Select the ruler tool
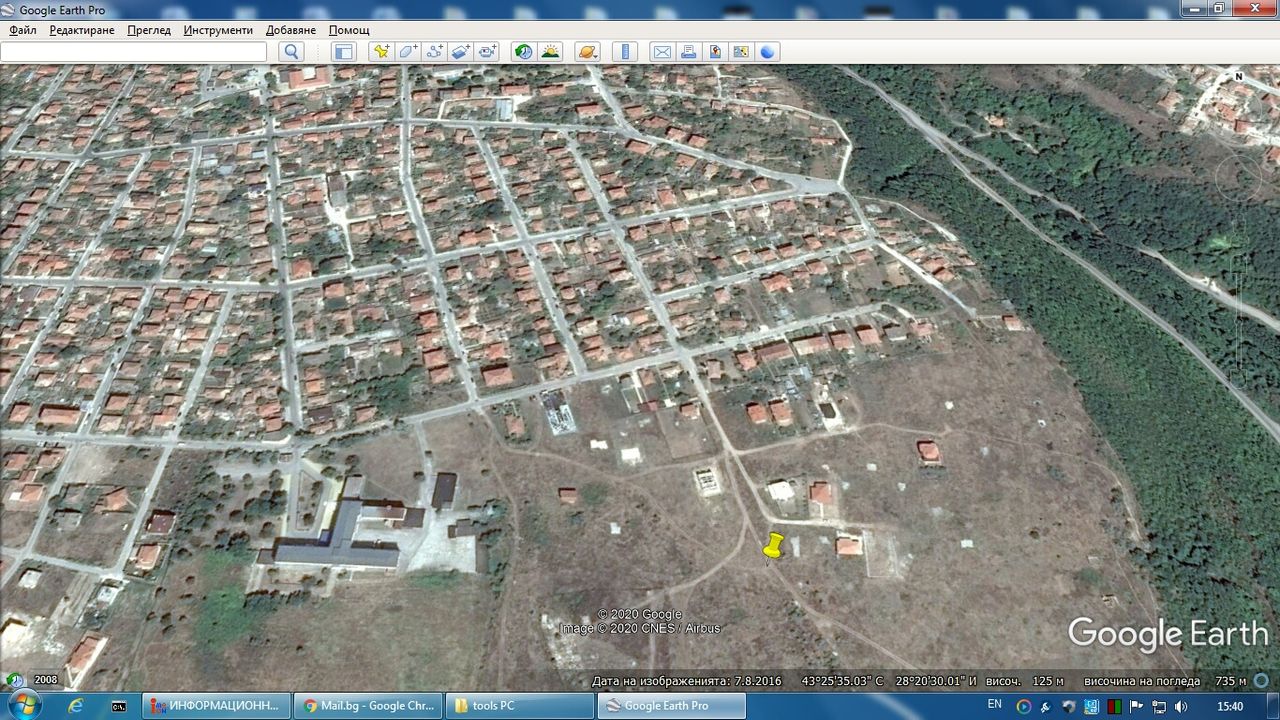The width and height of the screenshot is (1280, 720). click(624, 52)
